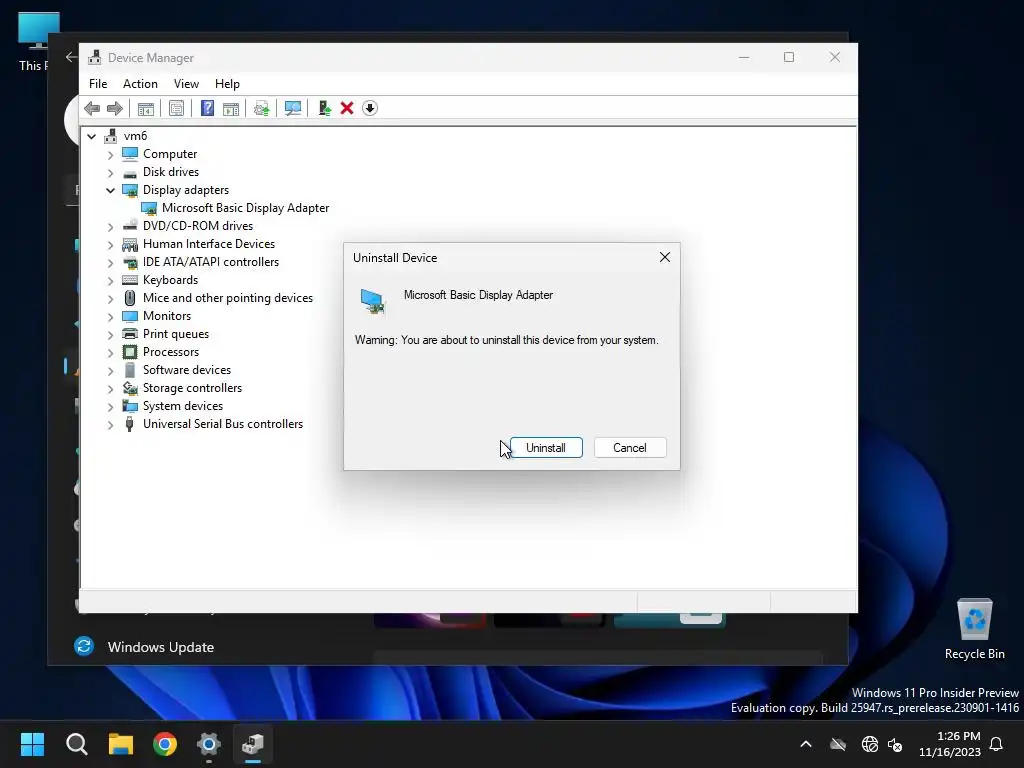
Task: Collapse the vm6 root node
Action: click(x=91, y=136)
